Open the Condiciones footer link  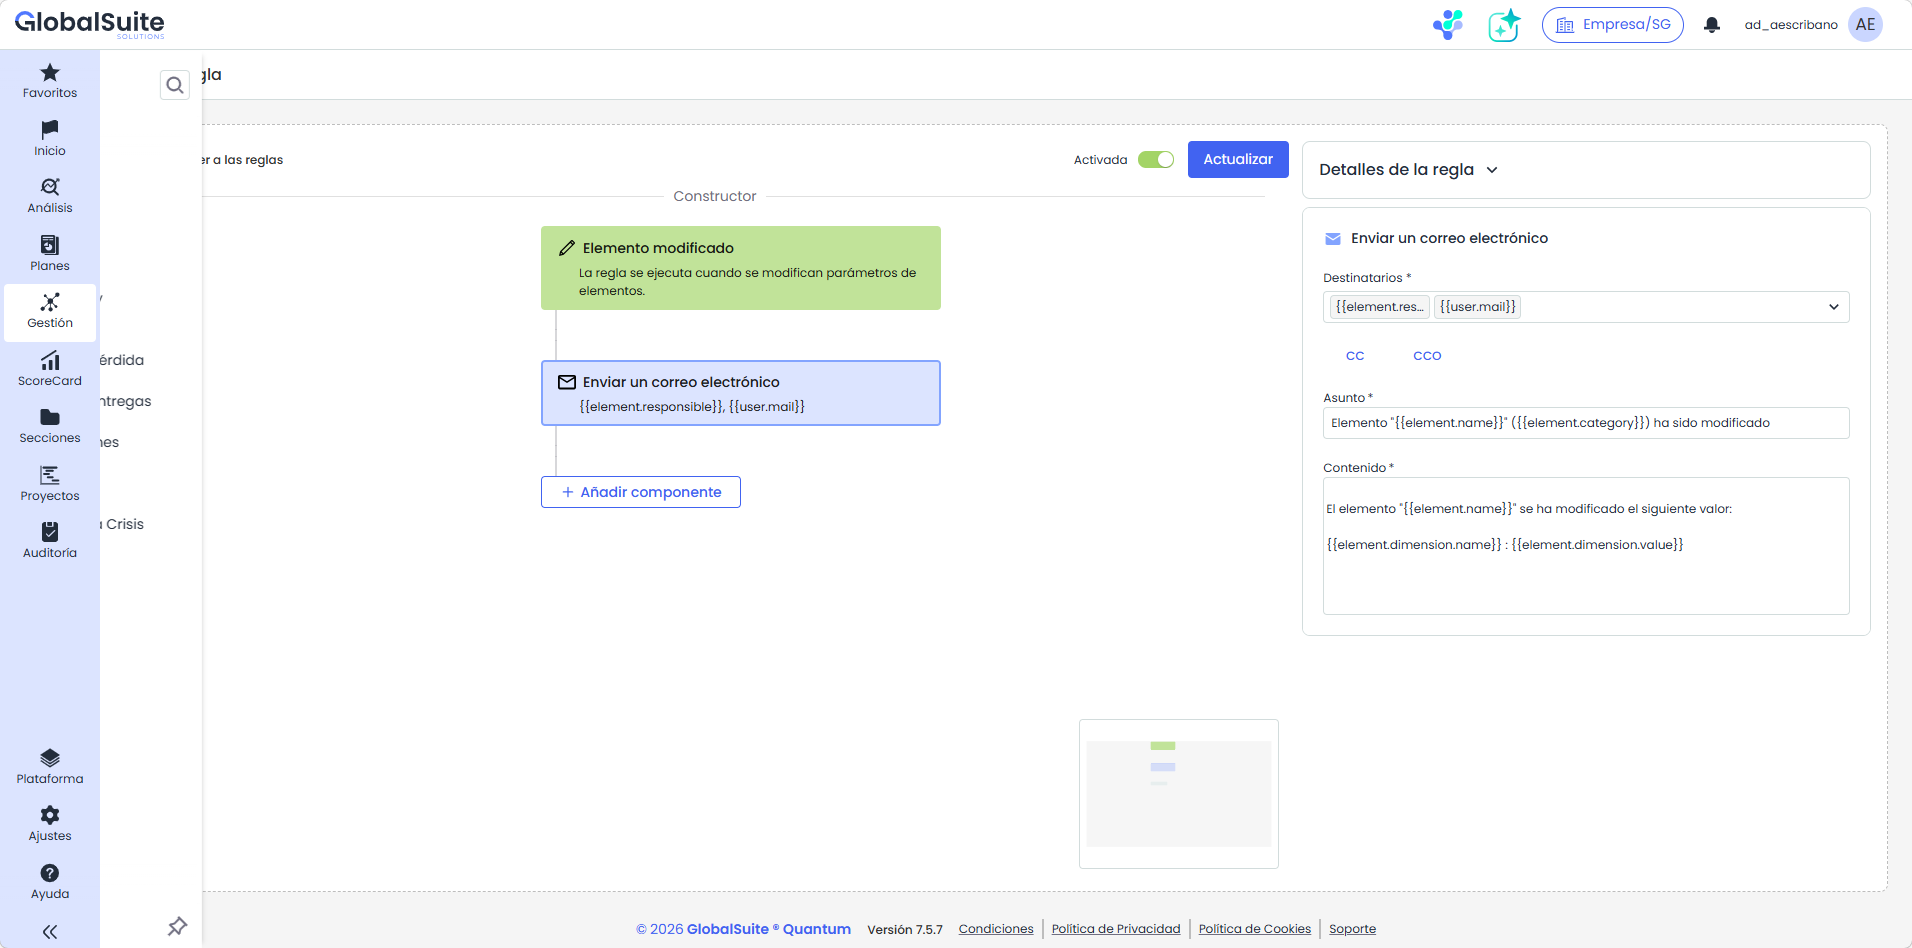[996, 929]
